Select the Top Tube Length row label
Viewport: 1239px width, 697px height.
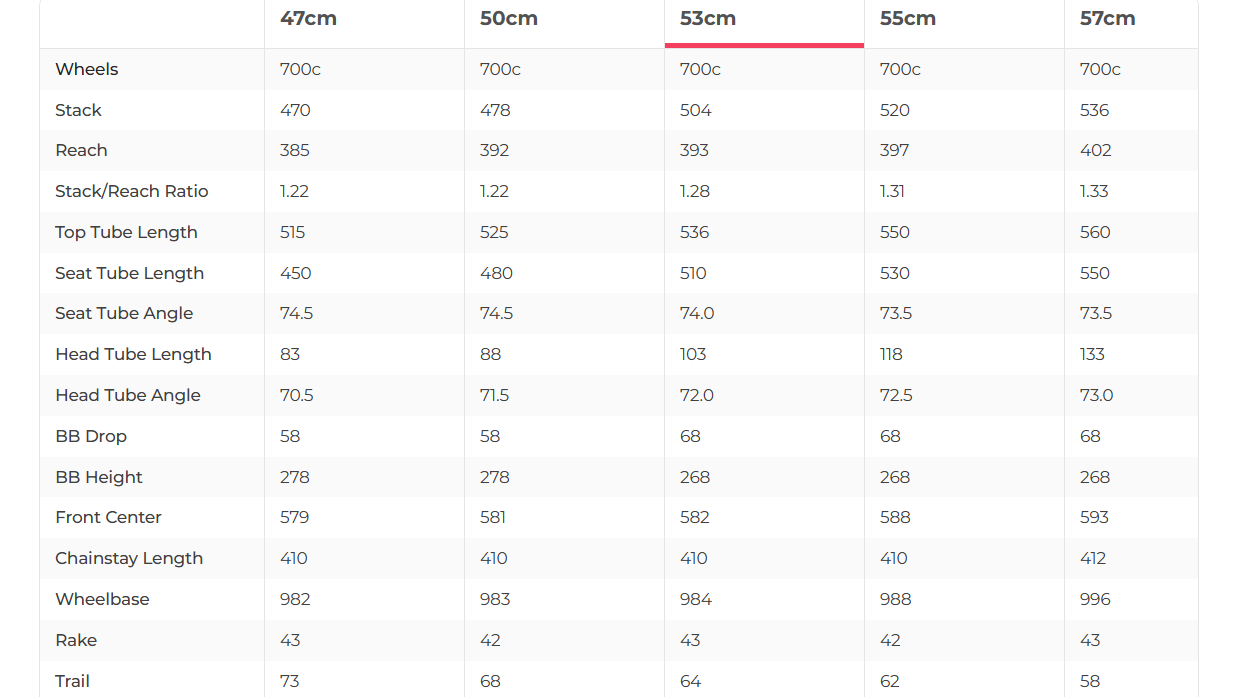coord(126,232)
